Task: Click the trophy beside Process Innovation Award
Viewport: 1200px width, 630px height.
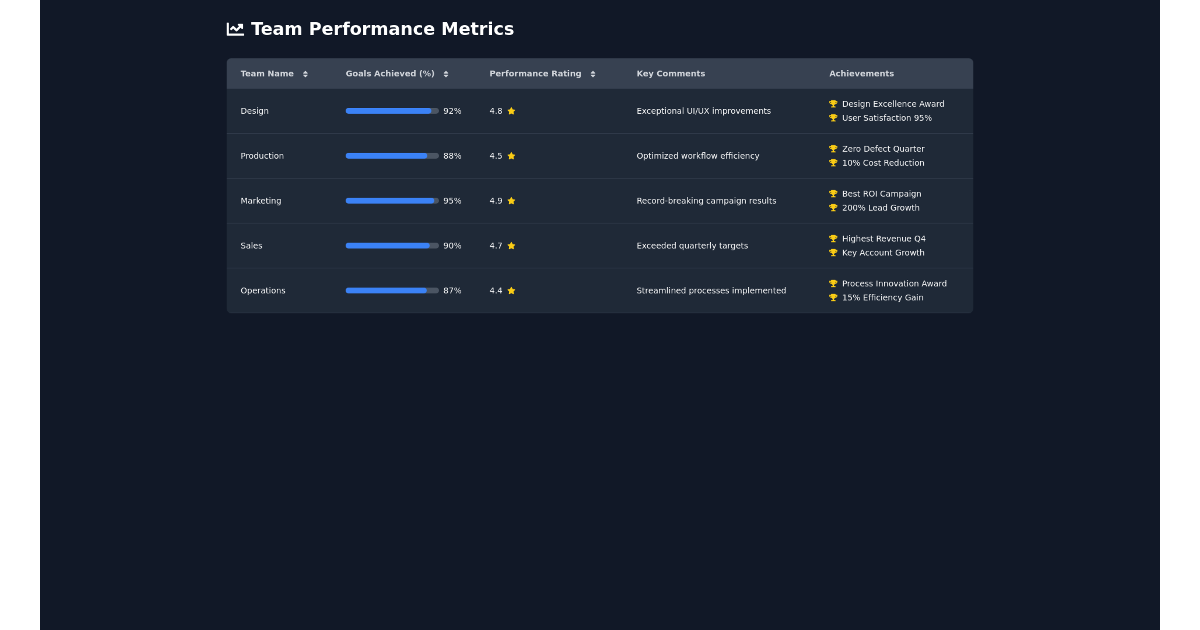Action: [x=832, y=284]
